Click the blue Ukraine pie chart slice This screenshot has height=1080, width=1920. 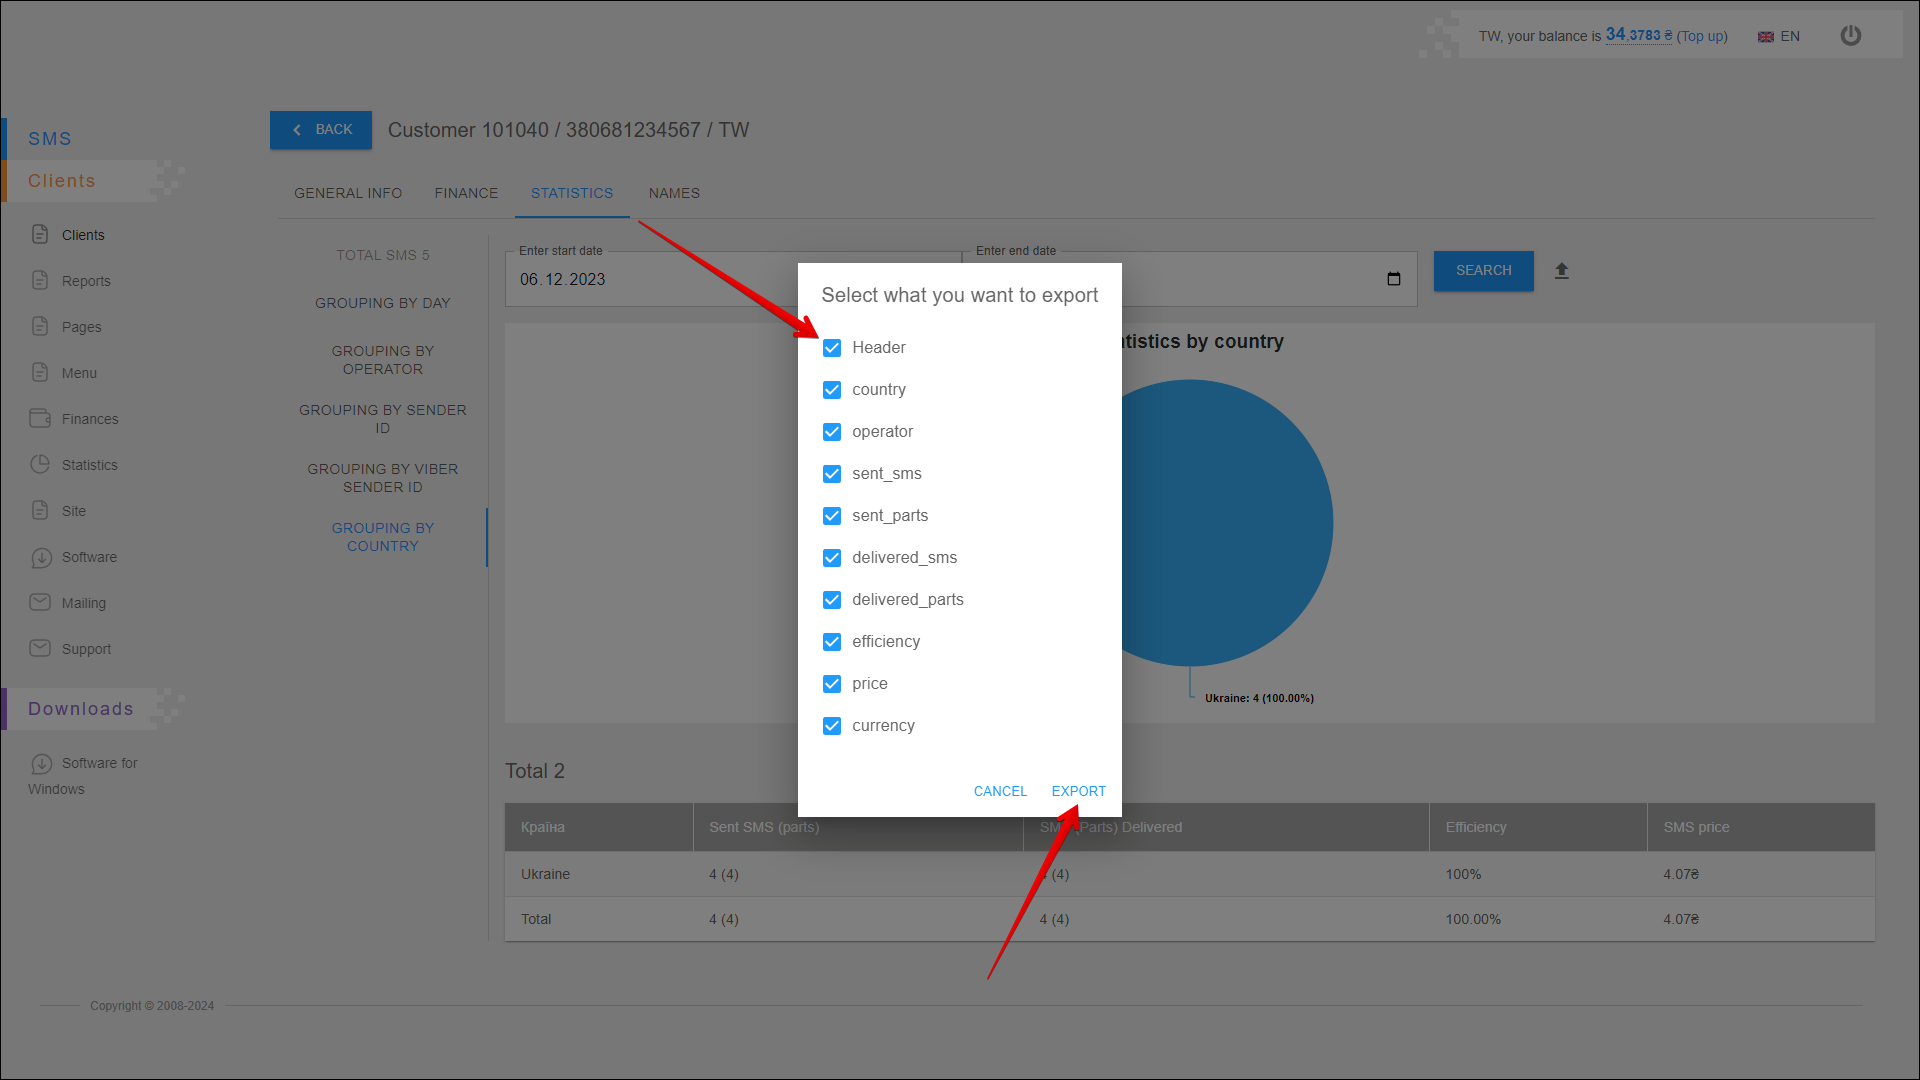click(x=1230, y=520)
